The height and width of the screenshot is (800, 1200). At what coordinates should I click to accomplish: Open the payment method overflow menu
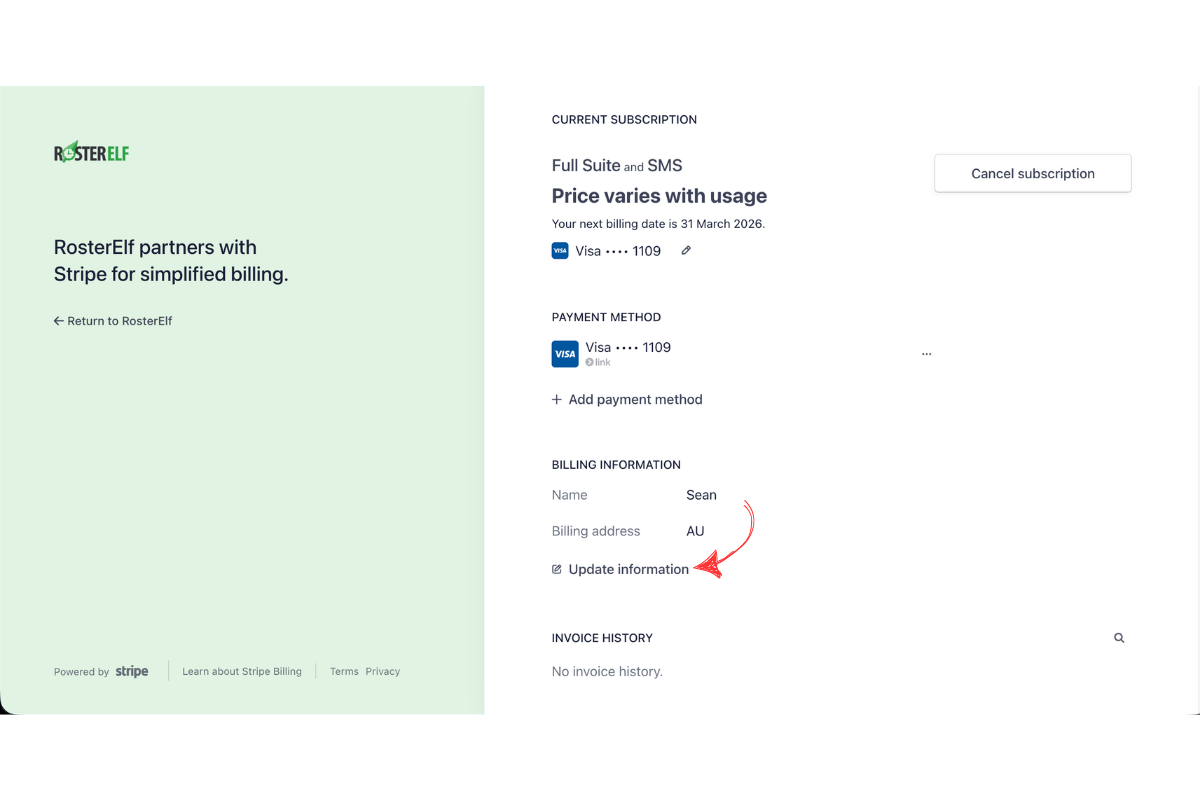tap(926, 352)
